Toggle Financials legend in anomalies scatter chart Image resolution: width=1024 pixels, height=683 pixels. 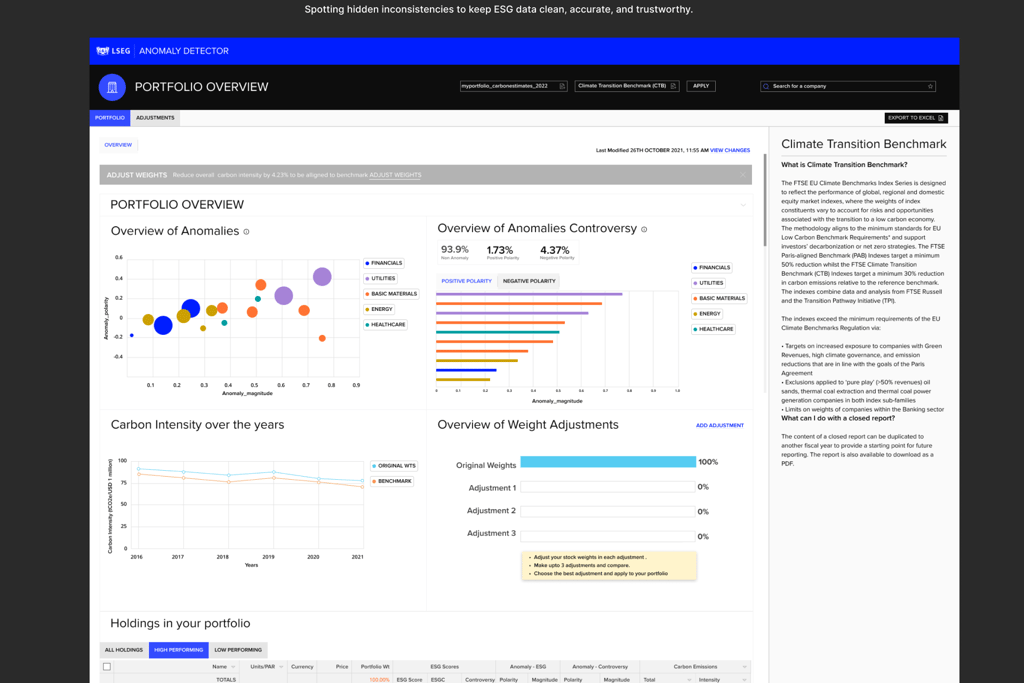384,263
